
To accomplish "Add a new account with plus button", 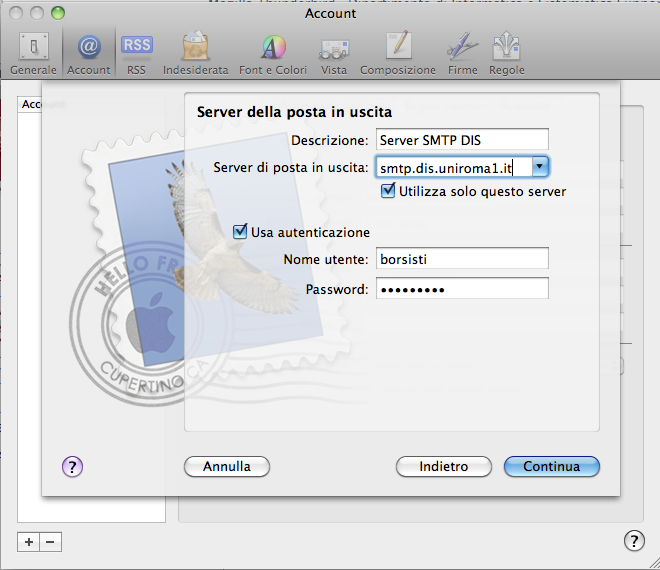I will (29, 541).
